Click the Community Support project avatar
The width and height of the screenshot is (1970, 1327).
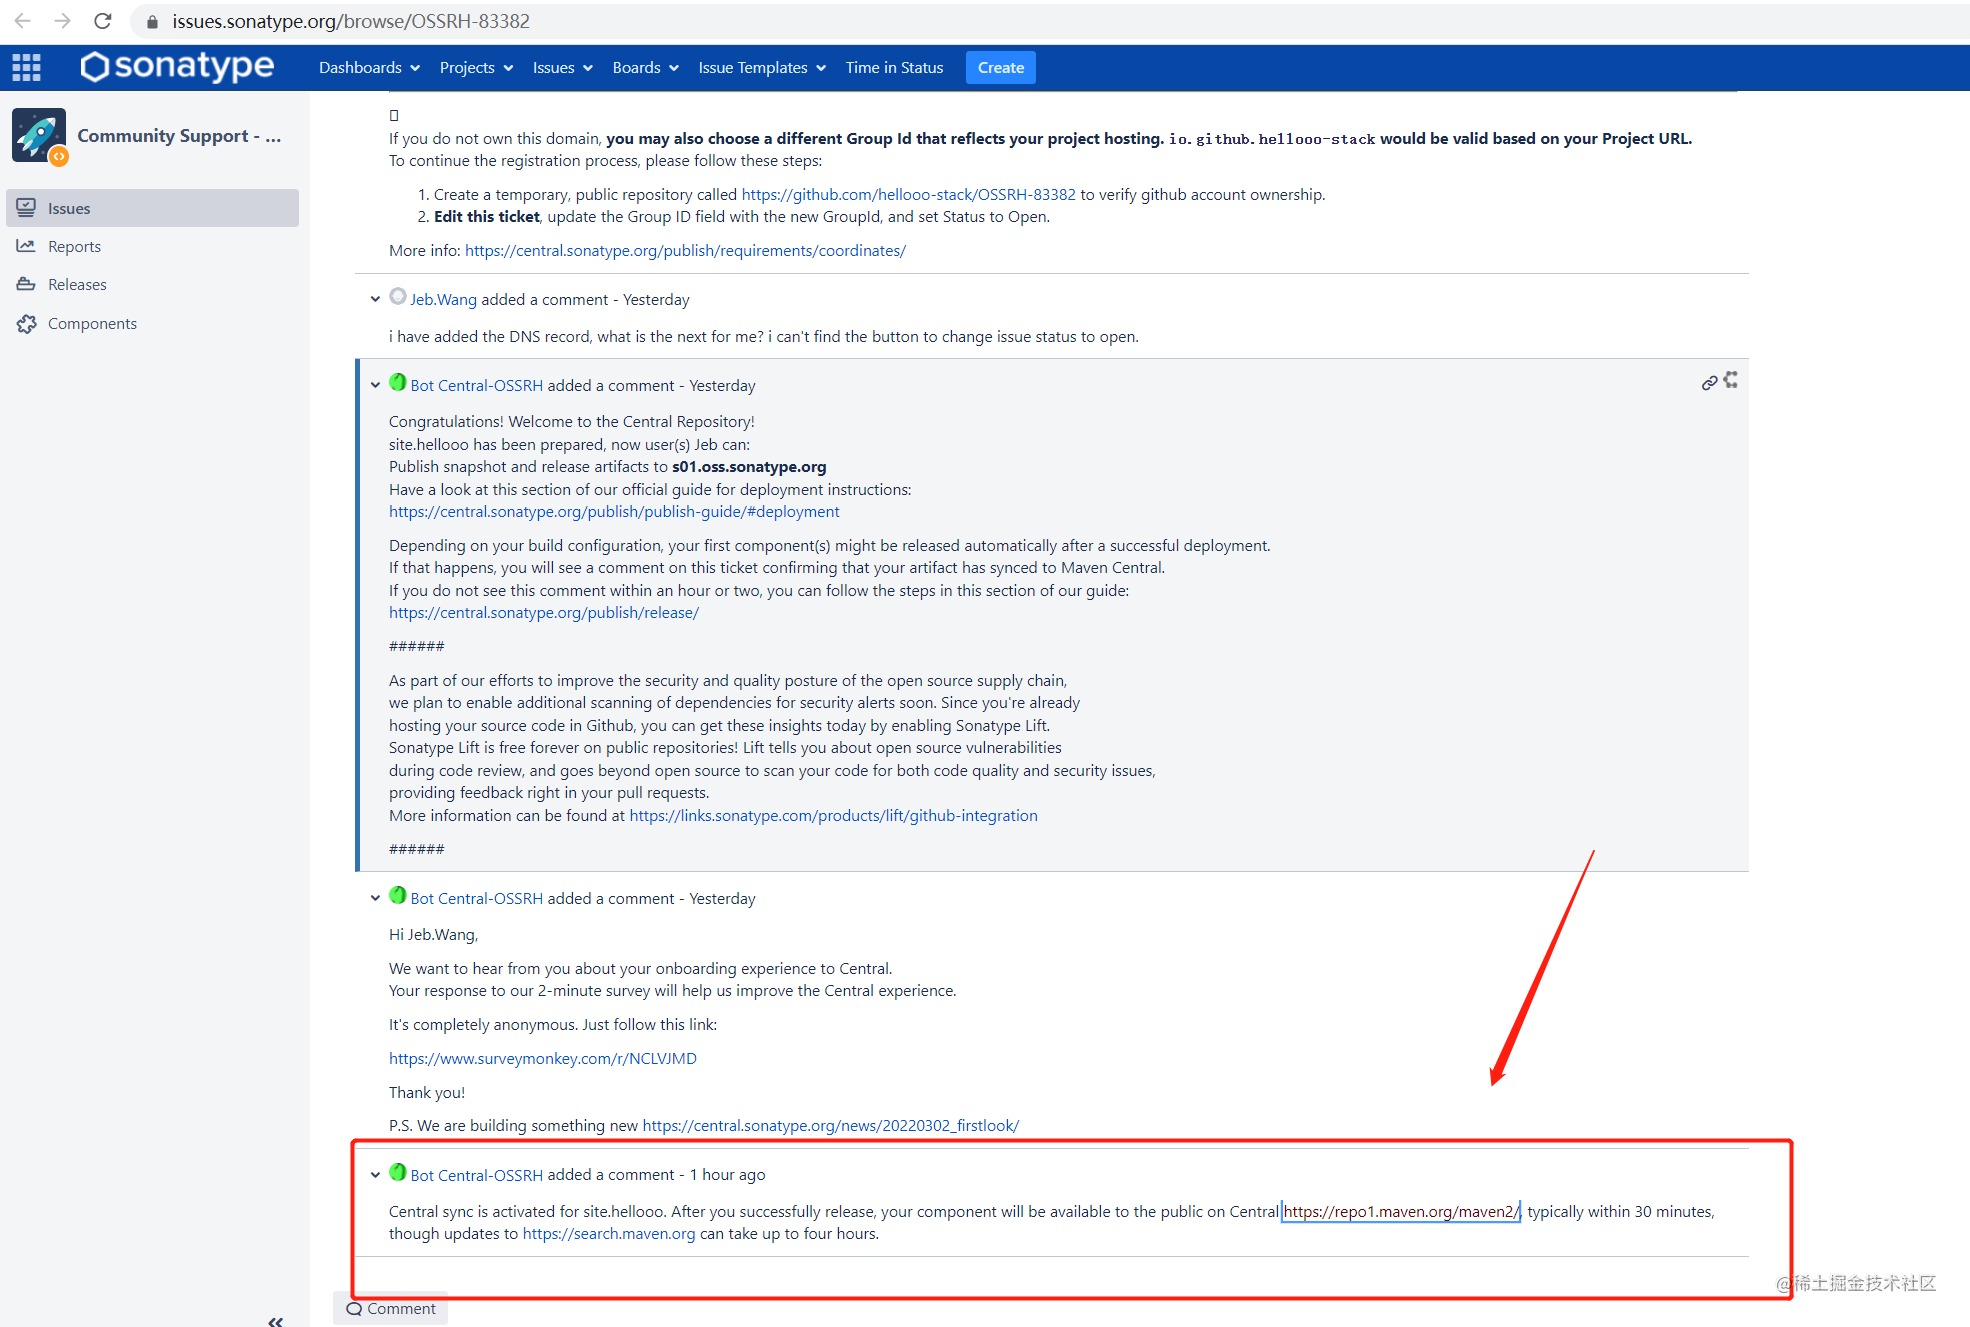click(x=39, y=135)
